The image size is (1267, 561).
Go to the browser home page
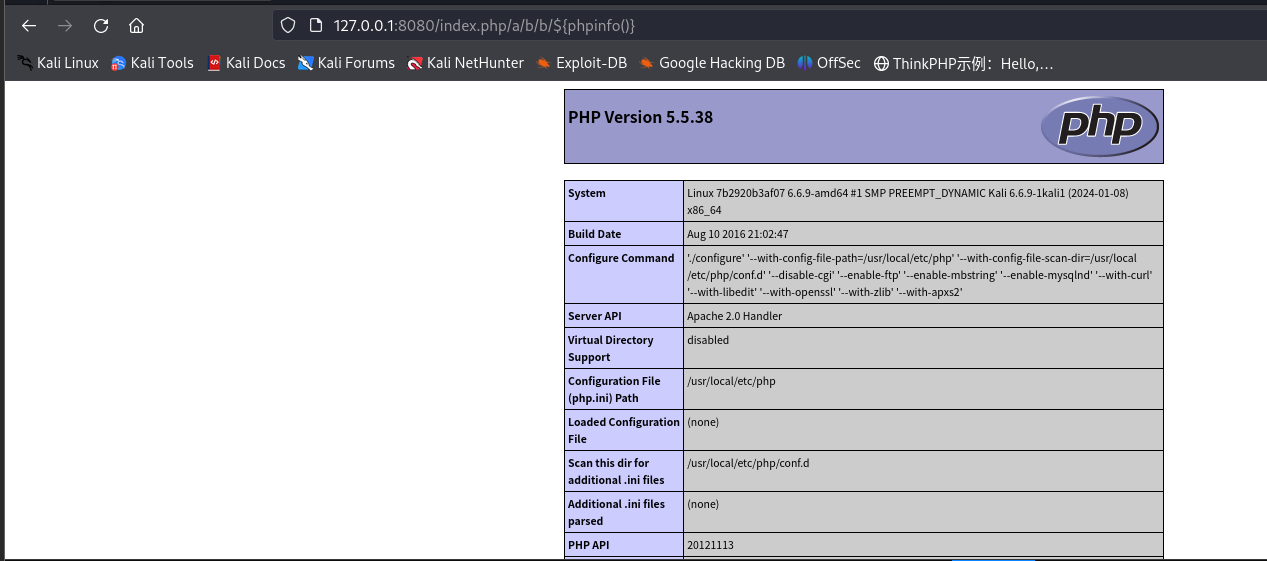coord(137,26)
